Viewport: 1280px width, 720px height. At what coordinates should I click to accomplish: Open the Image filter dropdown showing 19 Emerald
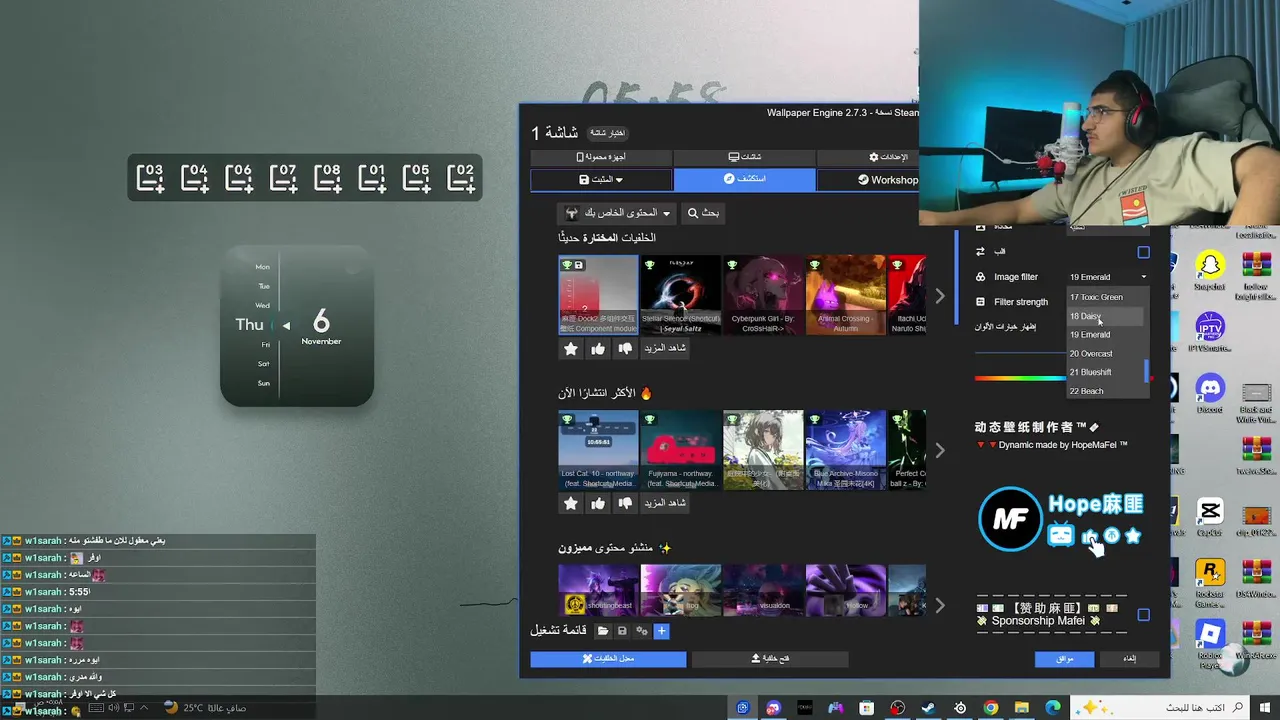point(1108,277)
